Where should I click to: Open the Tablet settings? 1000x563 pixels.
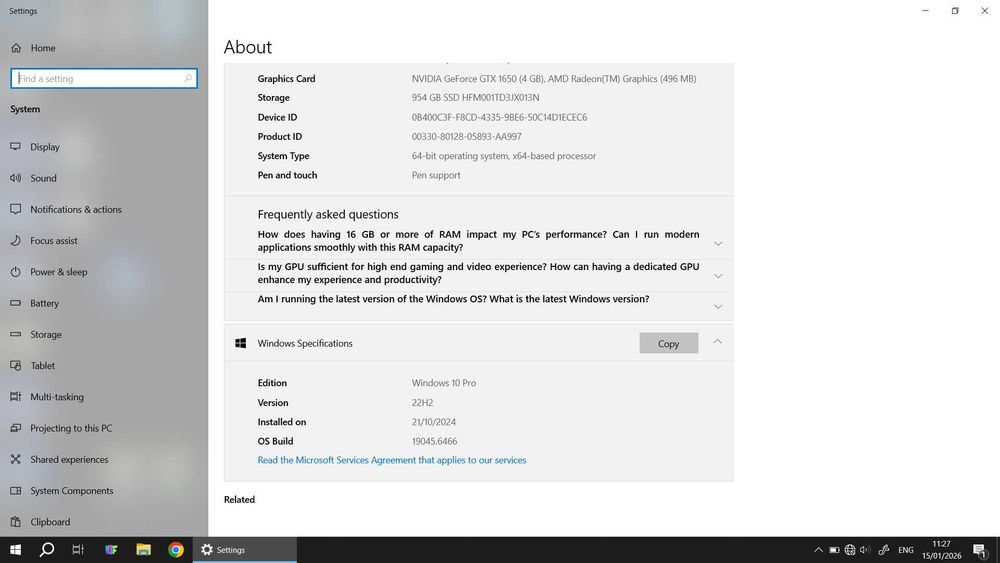pyautogui.click(x=42, y=365)
